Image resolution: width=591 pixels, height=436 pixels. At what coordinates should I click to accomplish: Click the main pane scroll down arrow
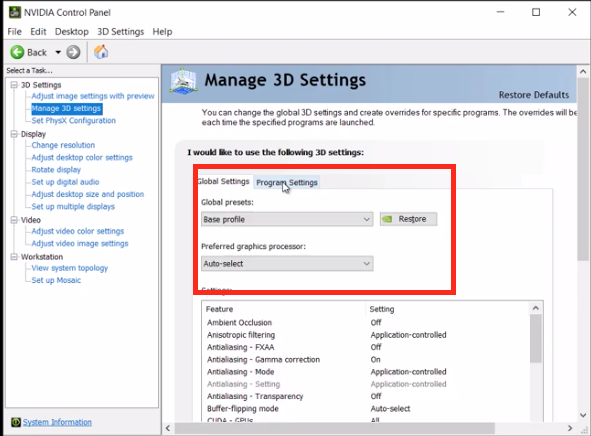point(583,415)
